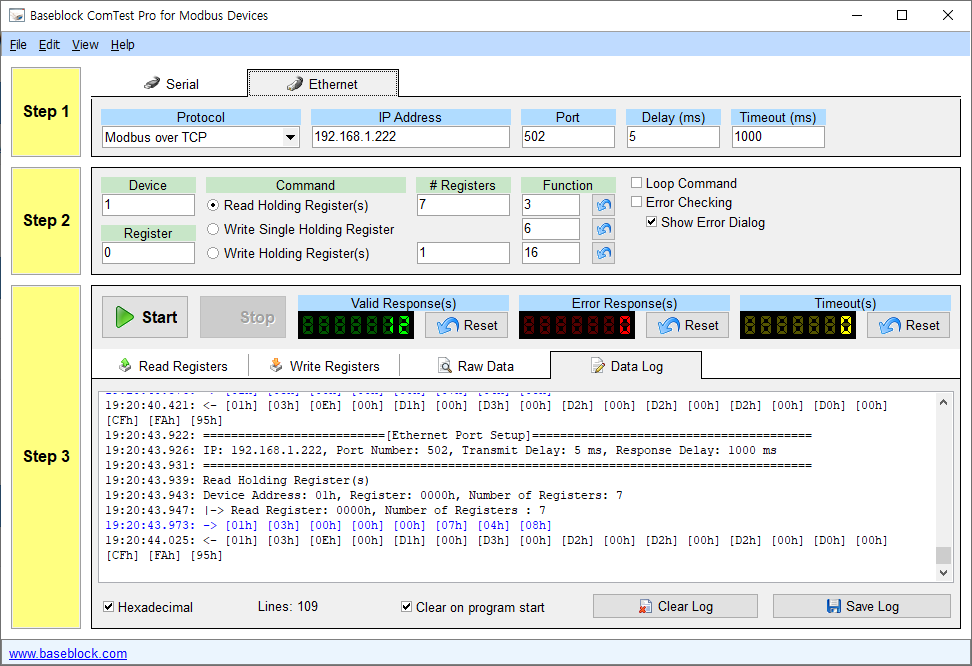Image resolution: width=972 pixels, height=666 pixels.
Task: Click the Function field showing 6
Action: 551,229
